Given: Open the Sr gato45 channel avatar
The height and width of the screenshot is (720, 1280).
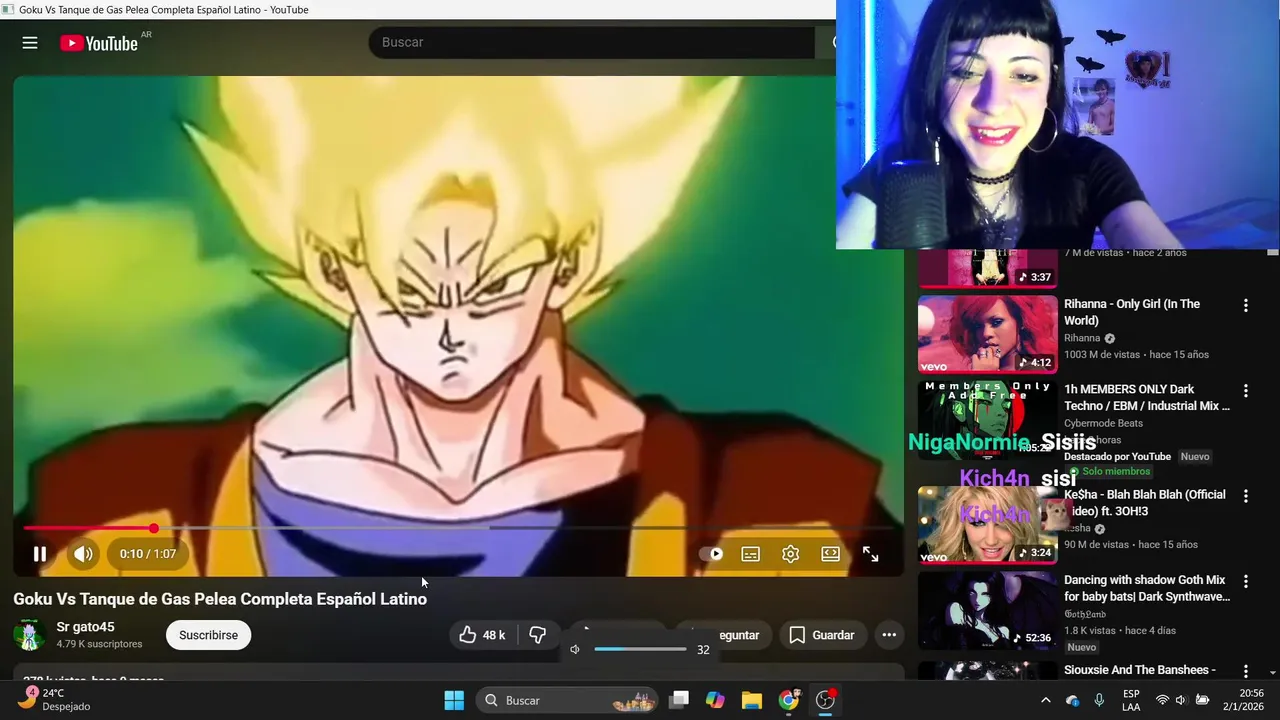Looking at the screenshot, I should tap(29, 635).
